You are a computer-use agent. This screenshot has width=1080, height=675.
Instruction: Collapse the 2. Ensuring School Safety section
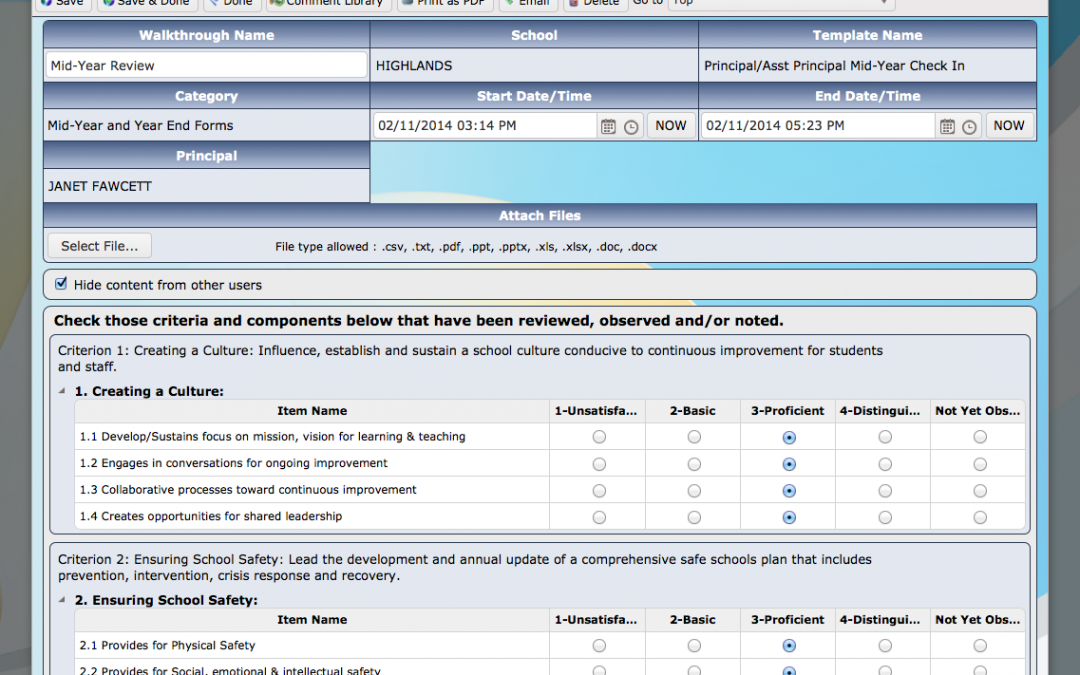(62, 599)
